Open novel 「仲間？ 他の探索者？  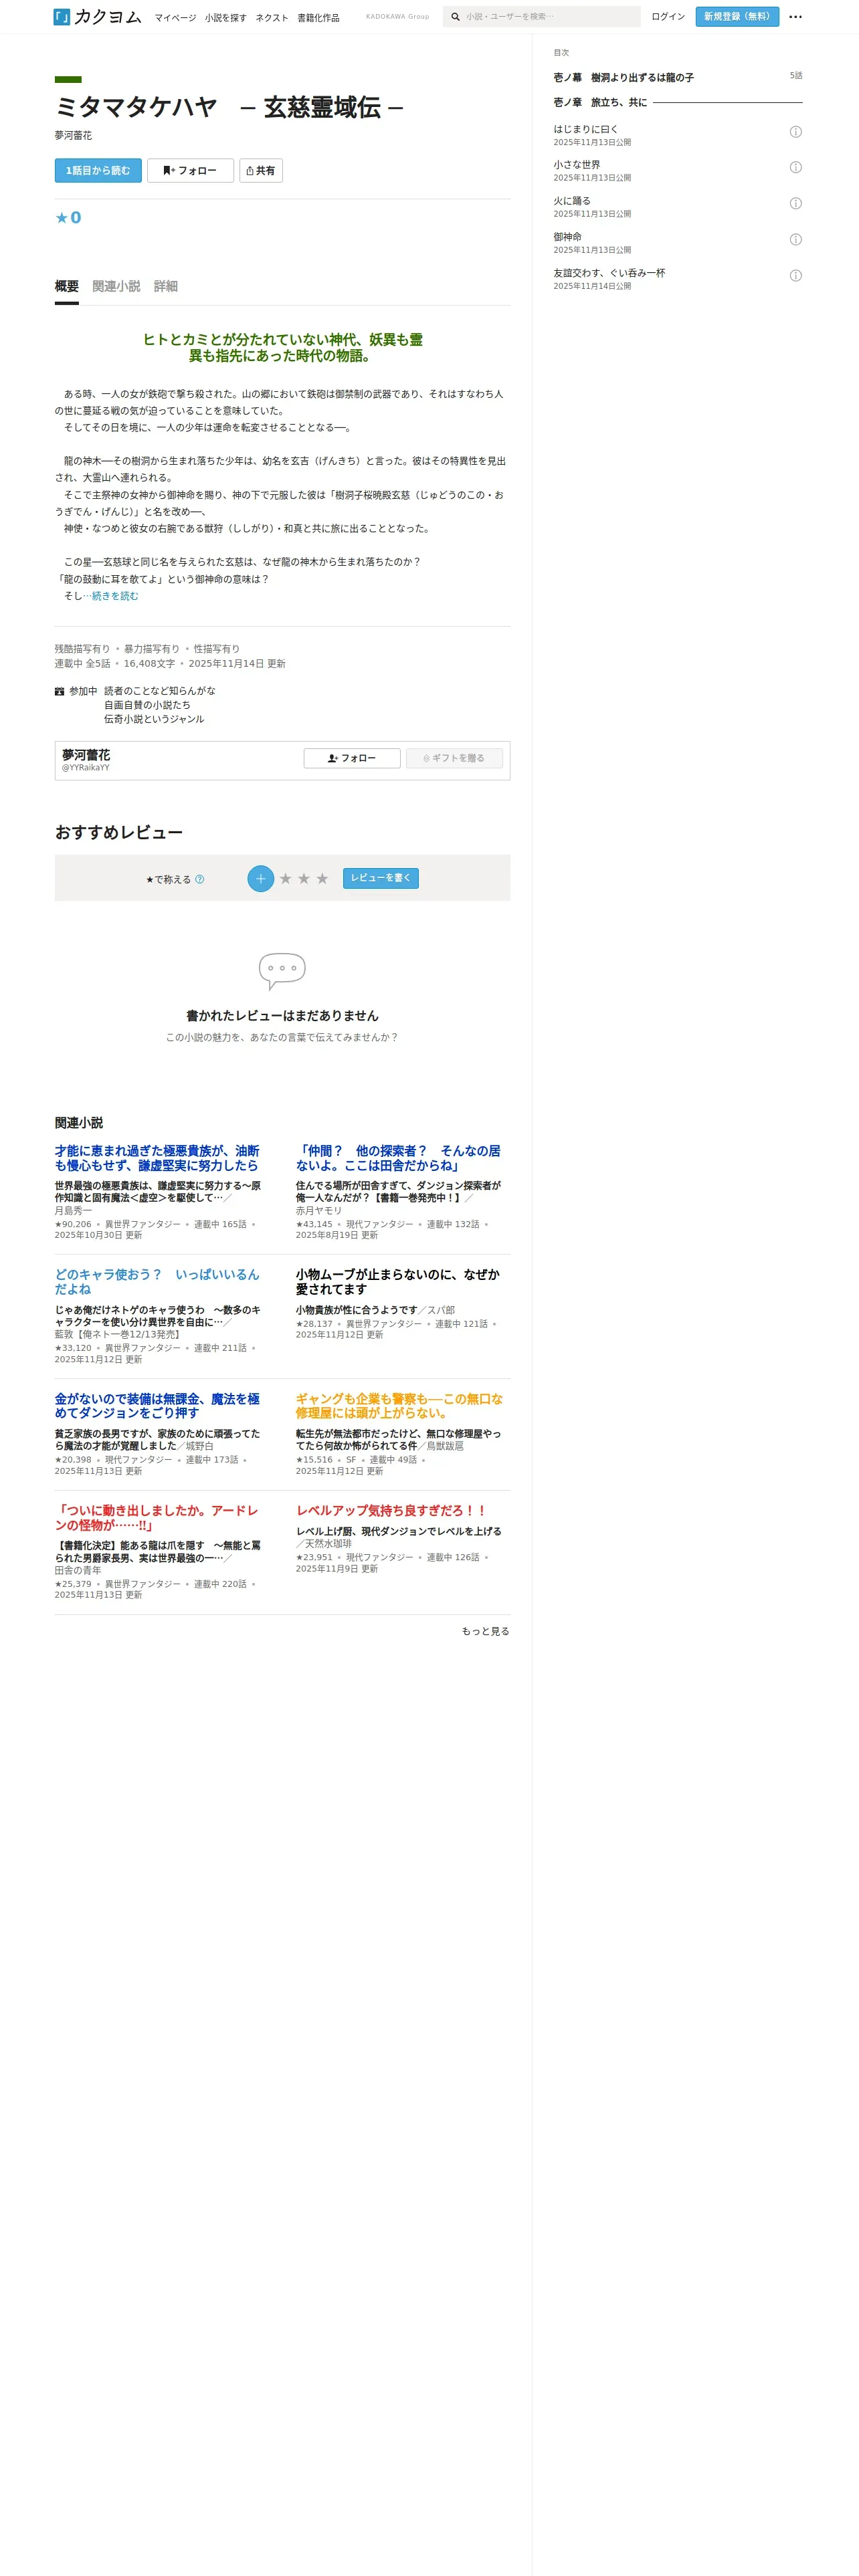pos(398,1159)
